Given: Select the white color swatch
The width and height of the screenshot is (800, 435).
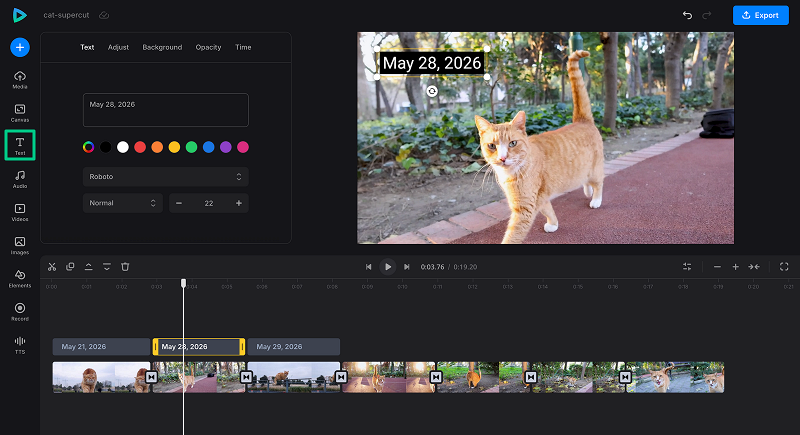Looking at the screenshot, I should click(x=123, y=147).
